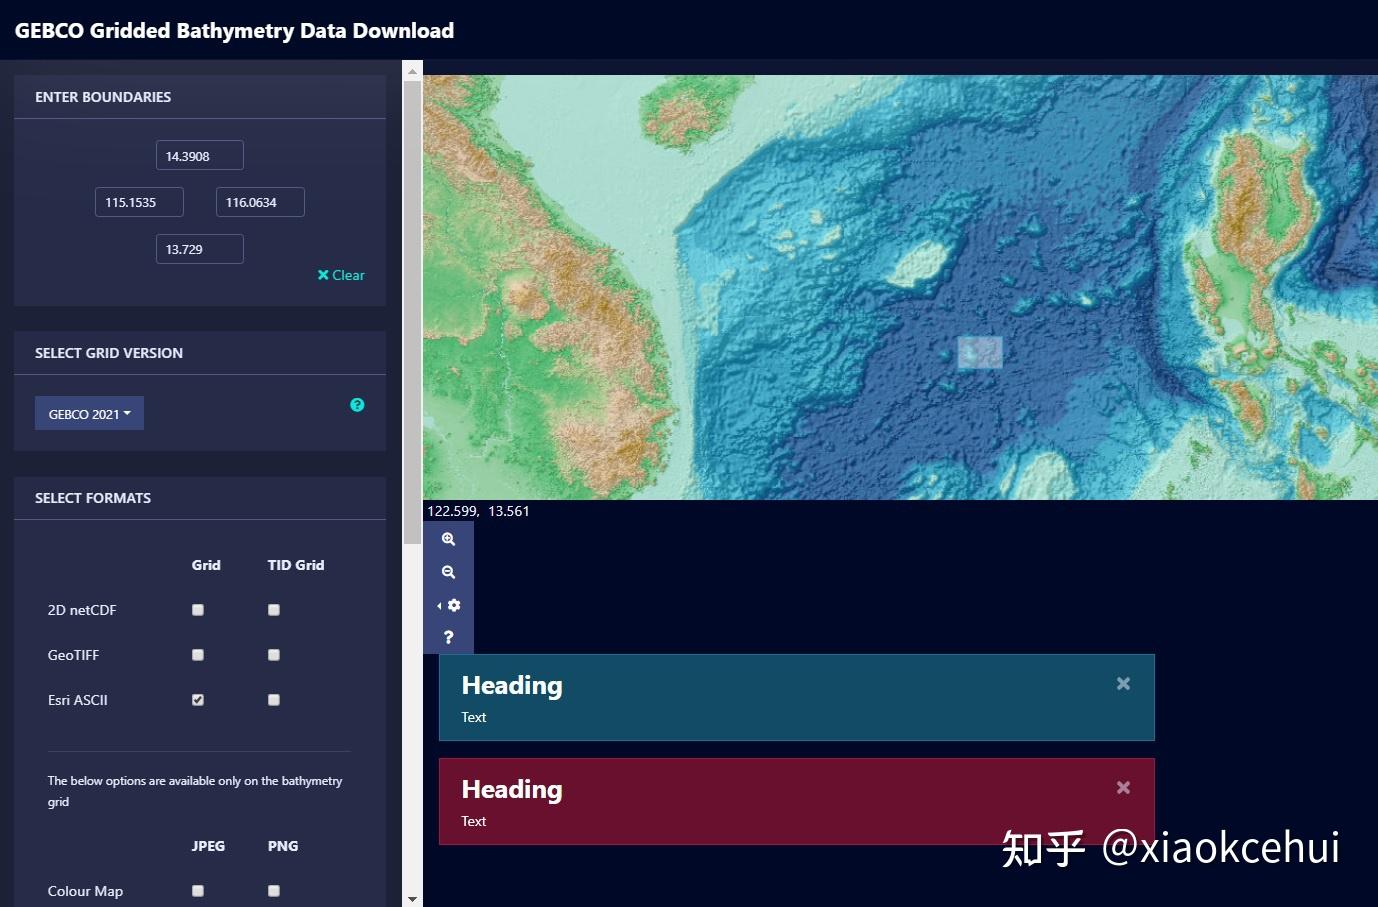
Task: Check GeoTIFF for the TID Grid
Action: point(273,654)
